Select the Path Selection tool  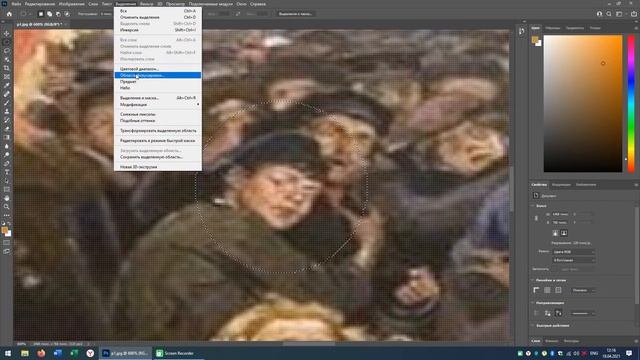click(7, 181)
